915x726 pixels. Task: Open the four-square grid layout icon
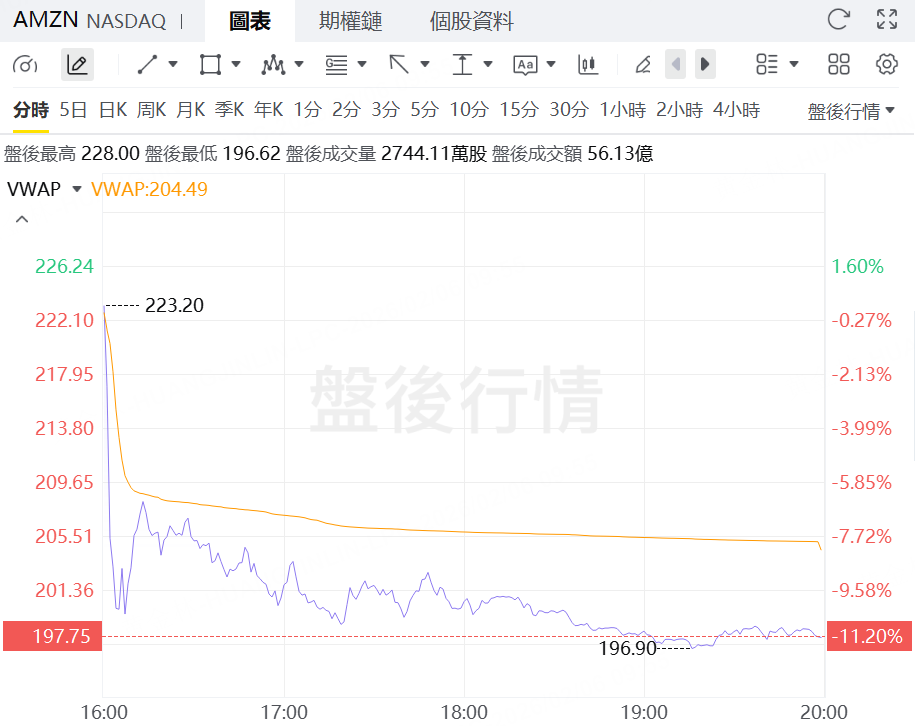tap(839, 64)
